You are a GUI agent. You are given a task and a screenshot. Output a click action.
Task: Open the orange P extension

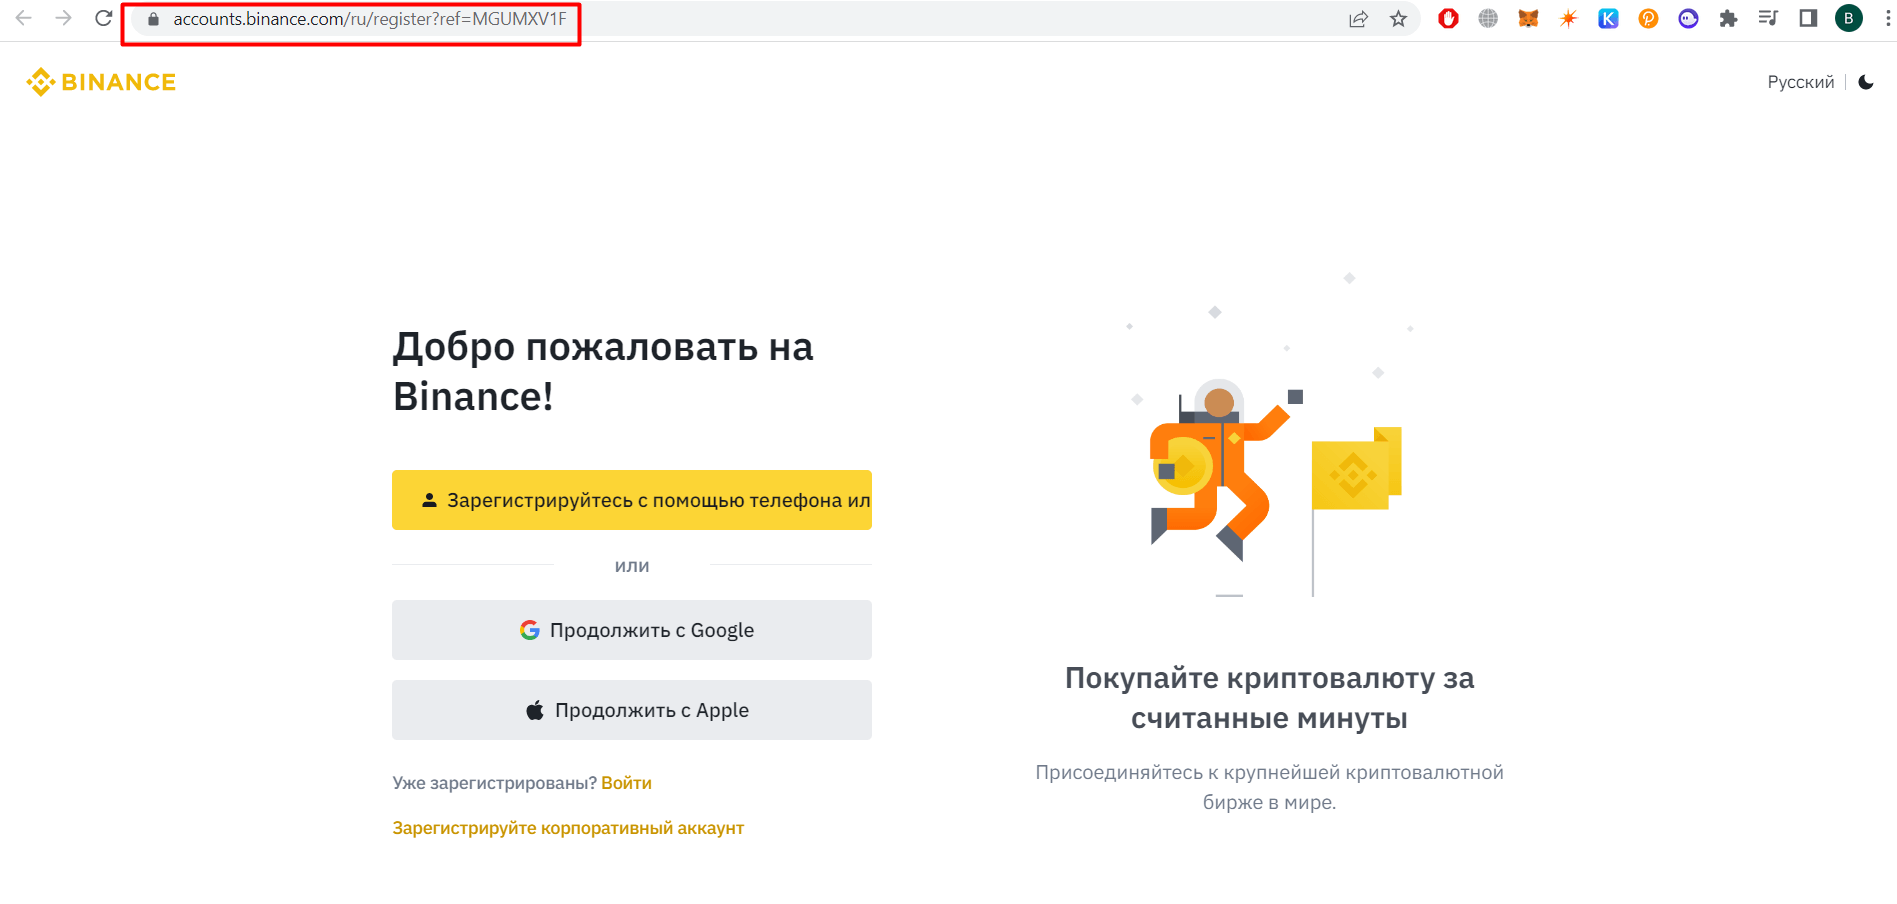(1648, 18)
